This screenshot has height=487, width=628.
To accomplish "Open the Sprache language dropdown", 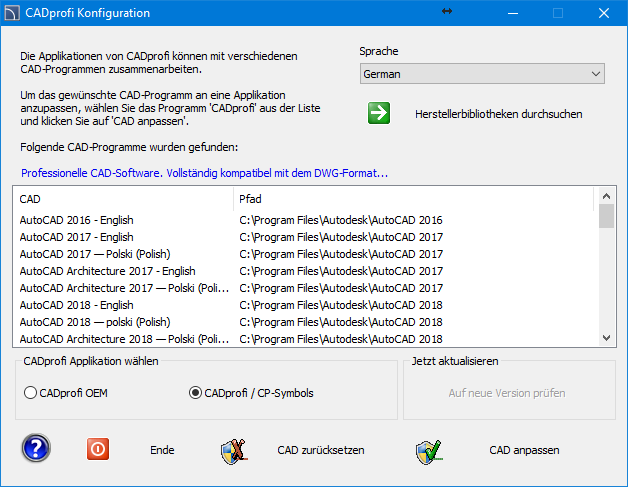I will [x=481, y=74].
